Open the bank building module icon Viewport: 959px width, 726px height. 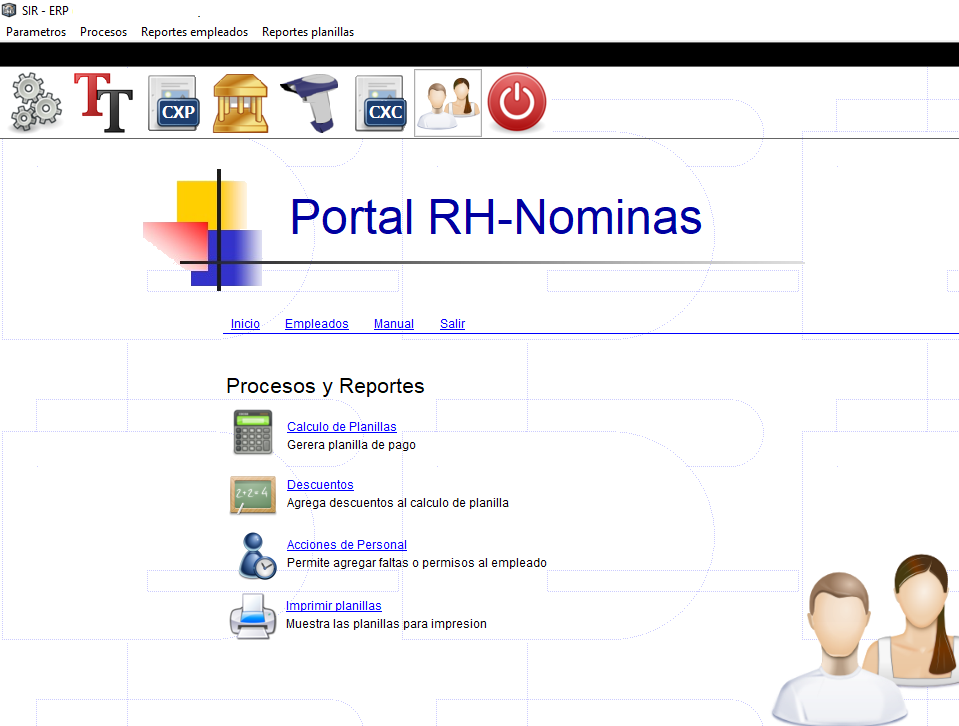pos(240,103)
